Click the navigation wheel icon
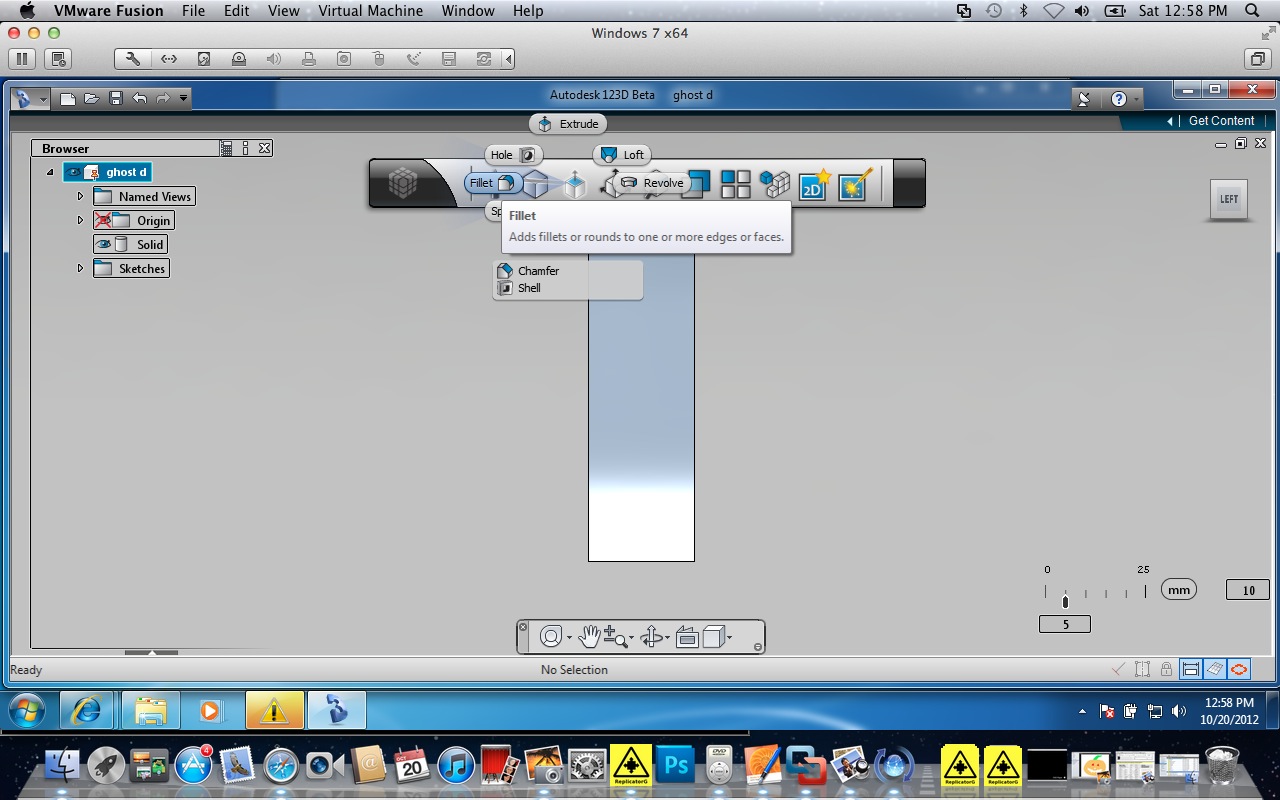This screenshot has width=1280, height=800. [551, 637]
